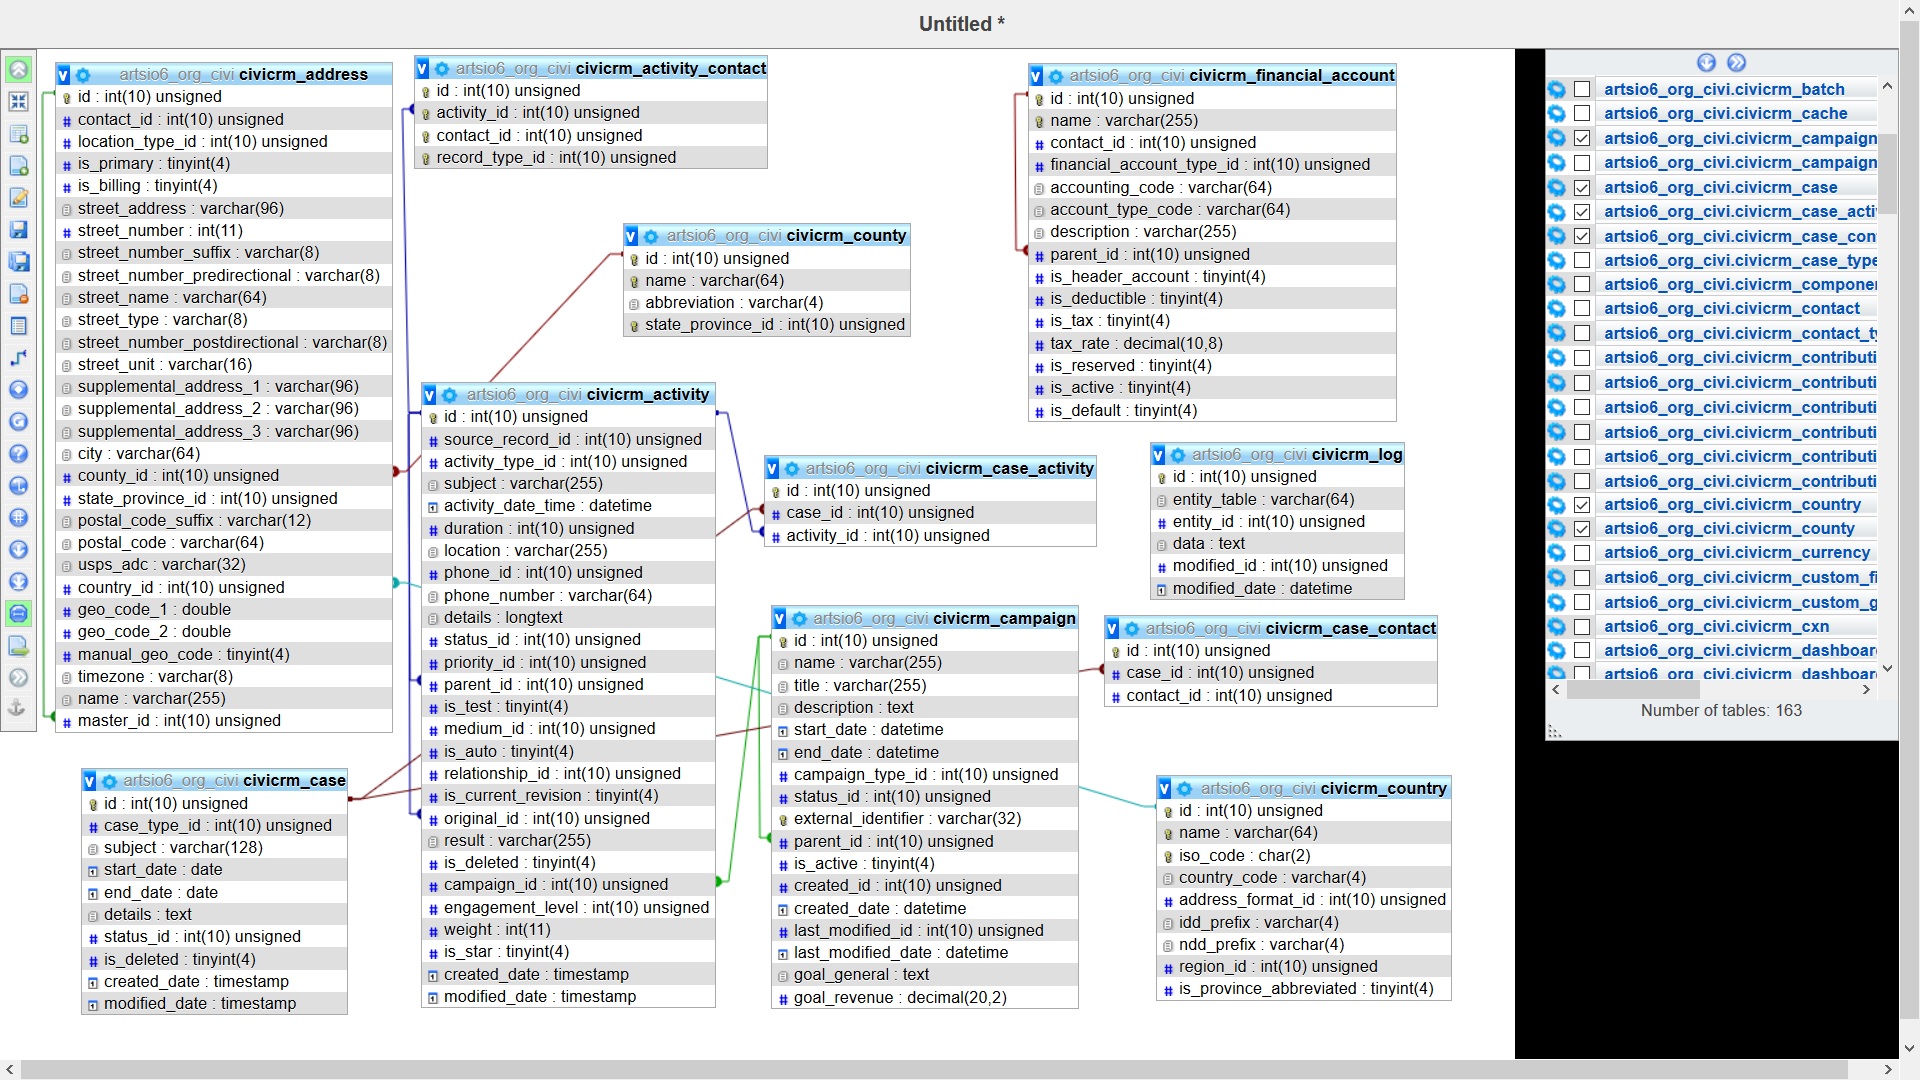Click gear icon beside civicrm_batch in list
The width and height of the screenshot is (1920, 1080).
coord(1557,89)
